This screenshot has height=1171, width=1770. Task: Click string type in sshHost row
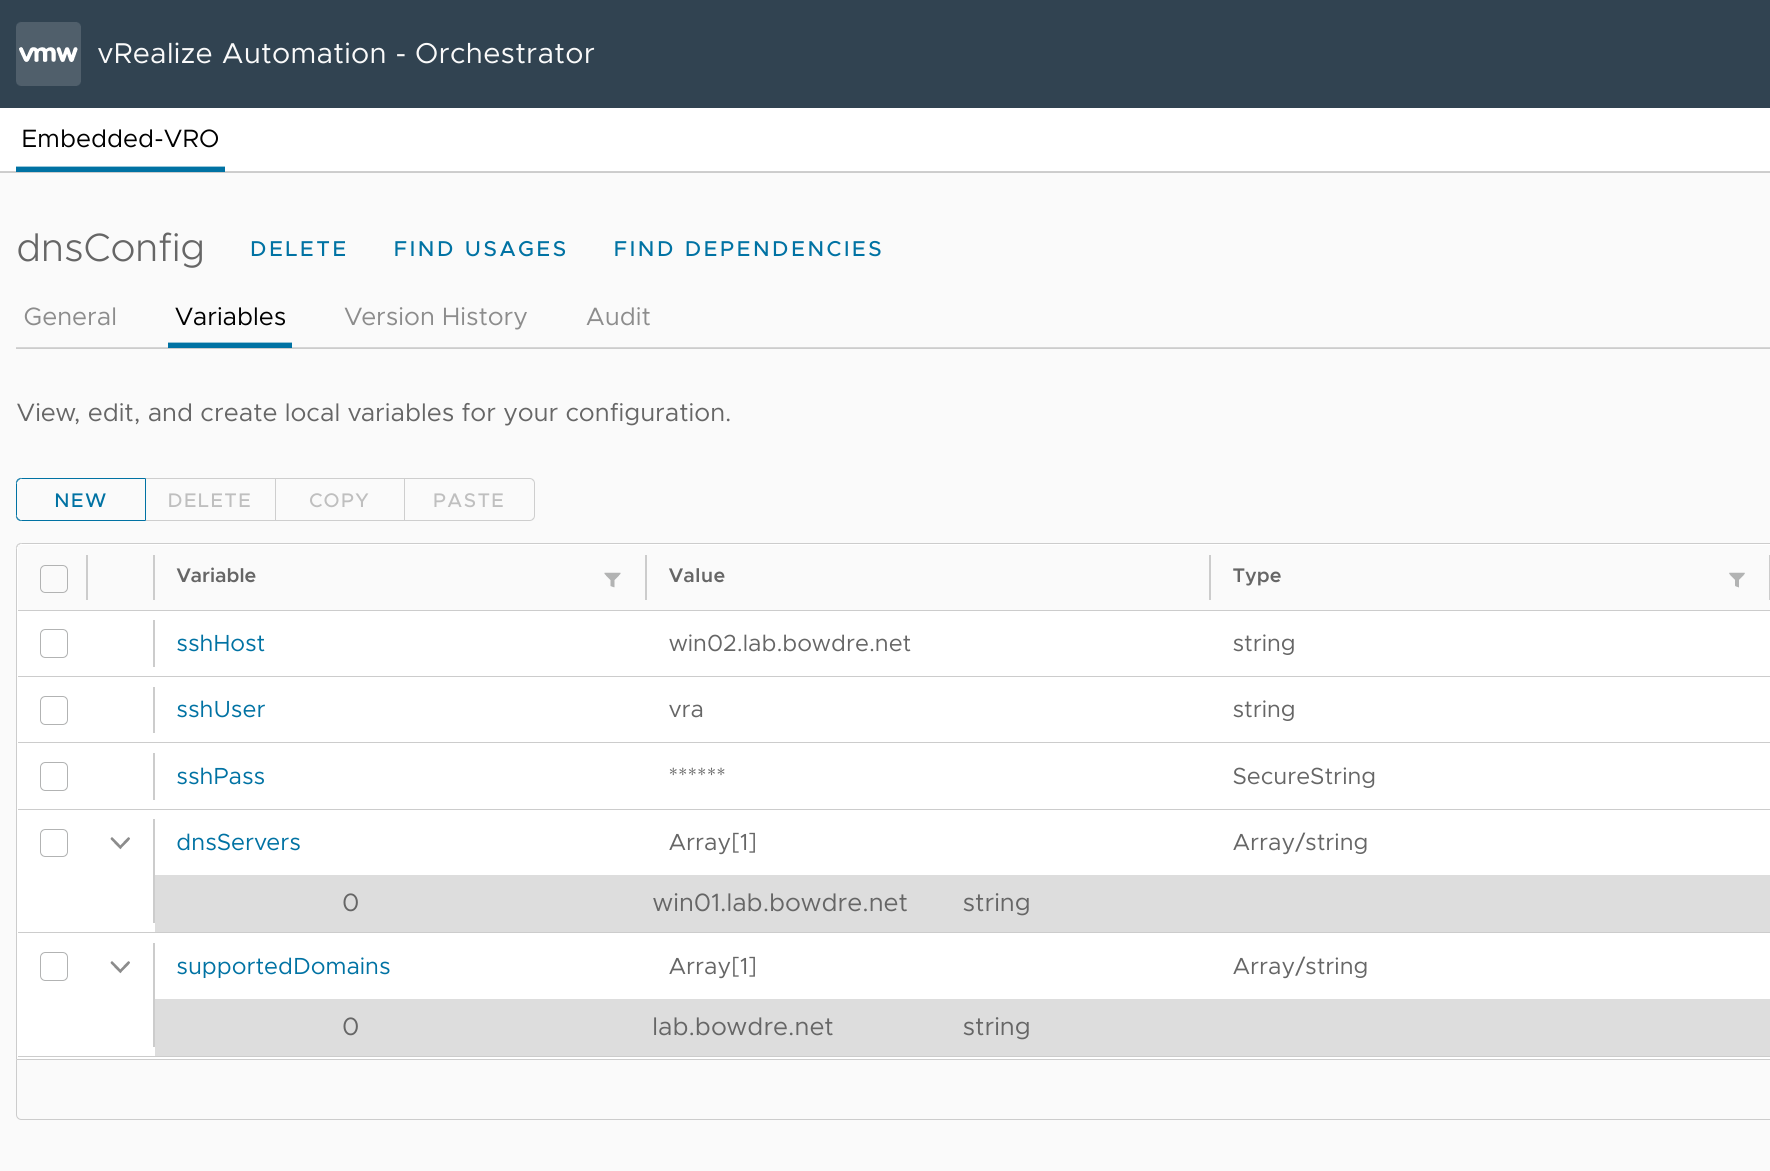click(x=1263, y=643)
